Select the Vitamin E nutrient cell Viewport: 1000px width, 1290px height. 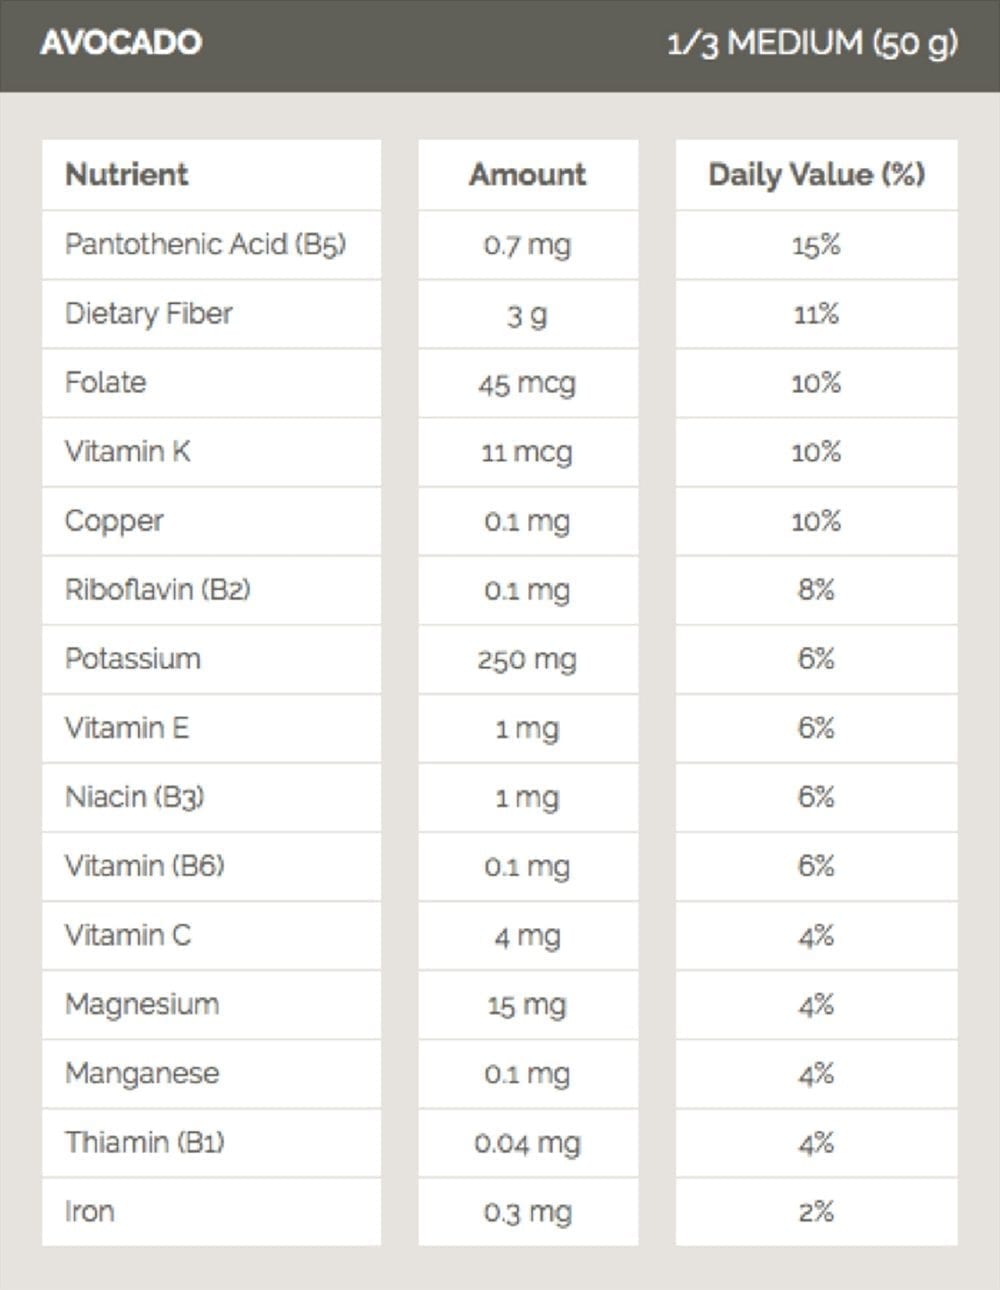click(211, 728)
